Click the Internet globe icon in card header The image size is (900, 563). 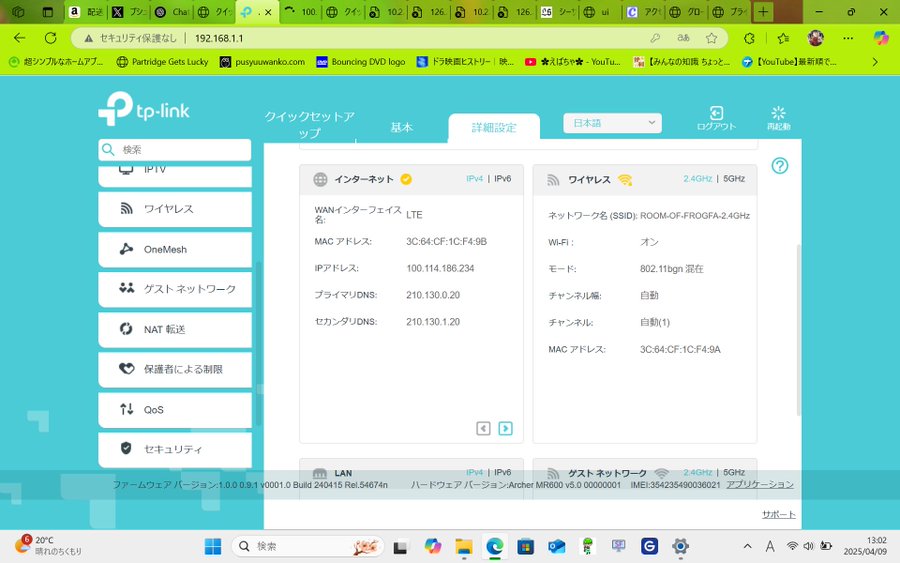click(x=320, y=180)
